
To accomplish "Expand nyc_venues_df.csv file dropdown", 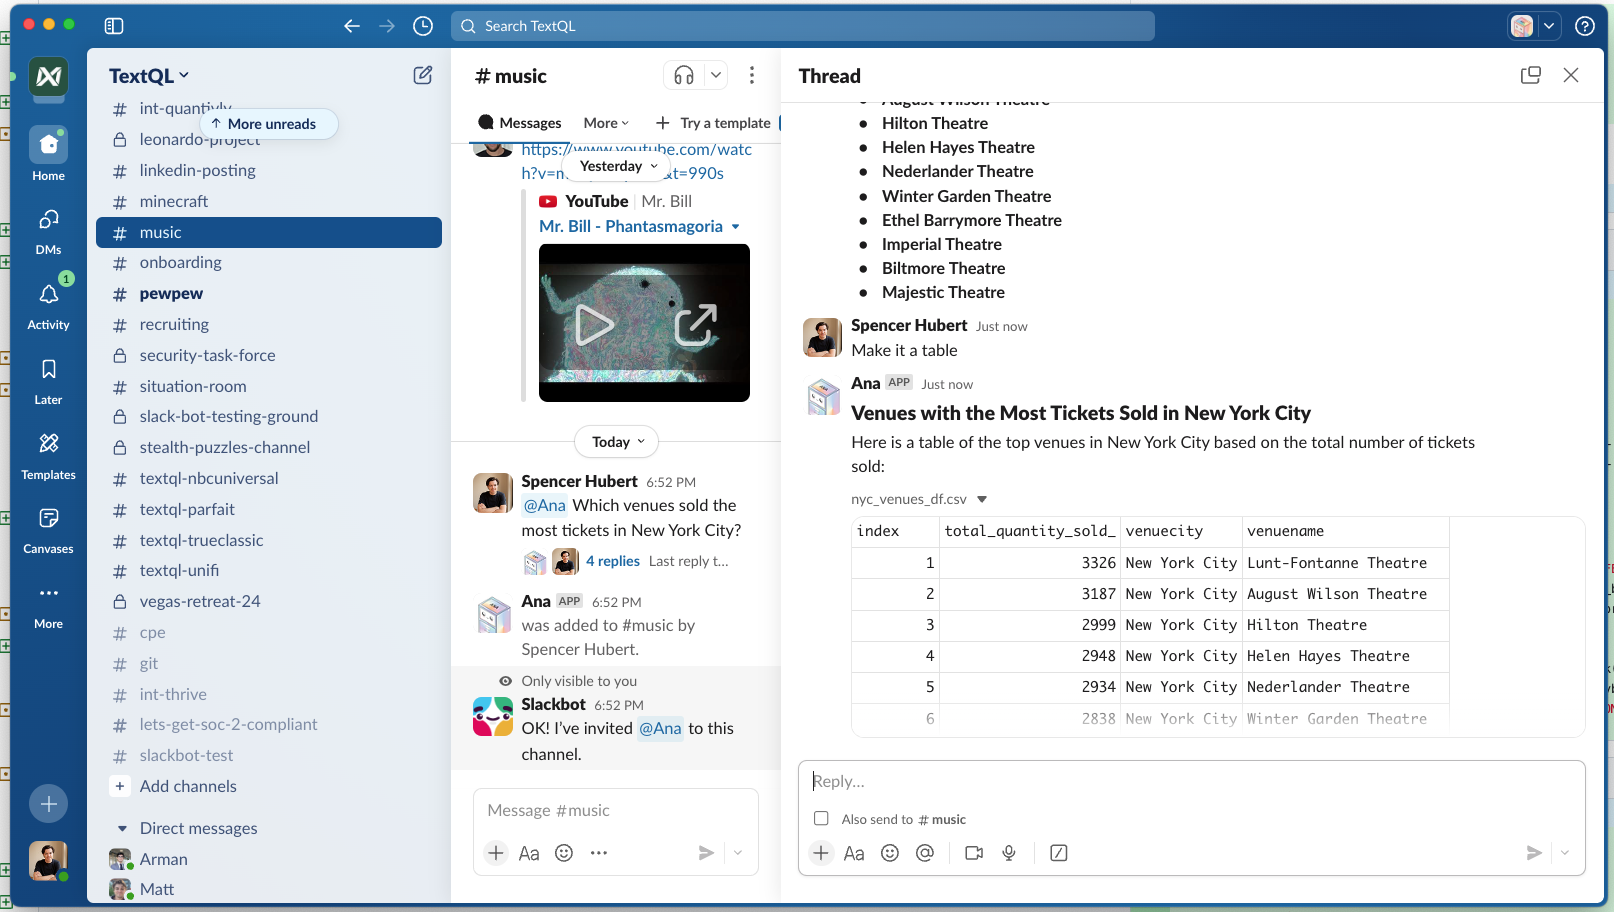I will point(982,499).
